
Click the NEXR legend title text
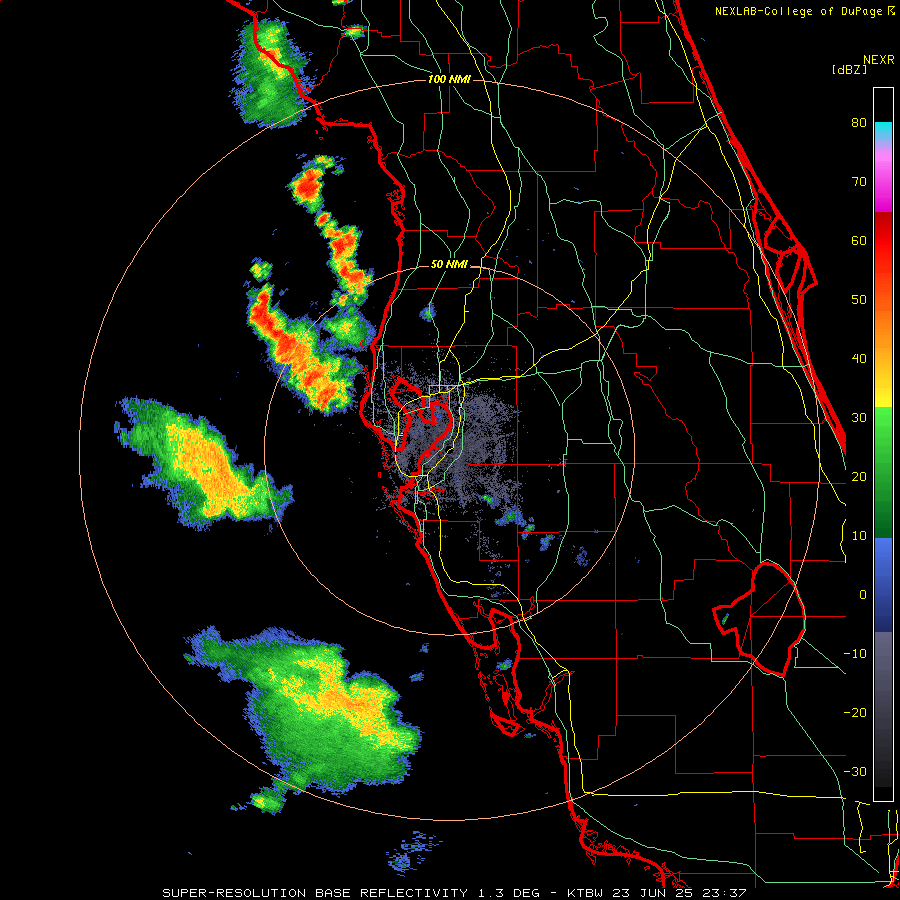(878, 60)
